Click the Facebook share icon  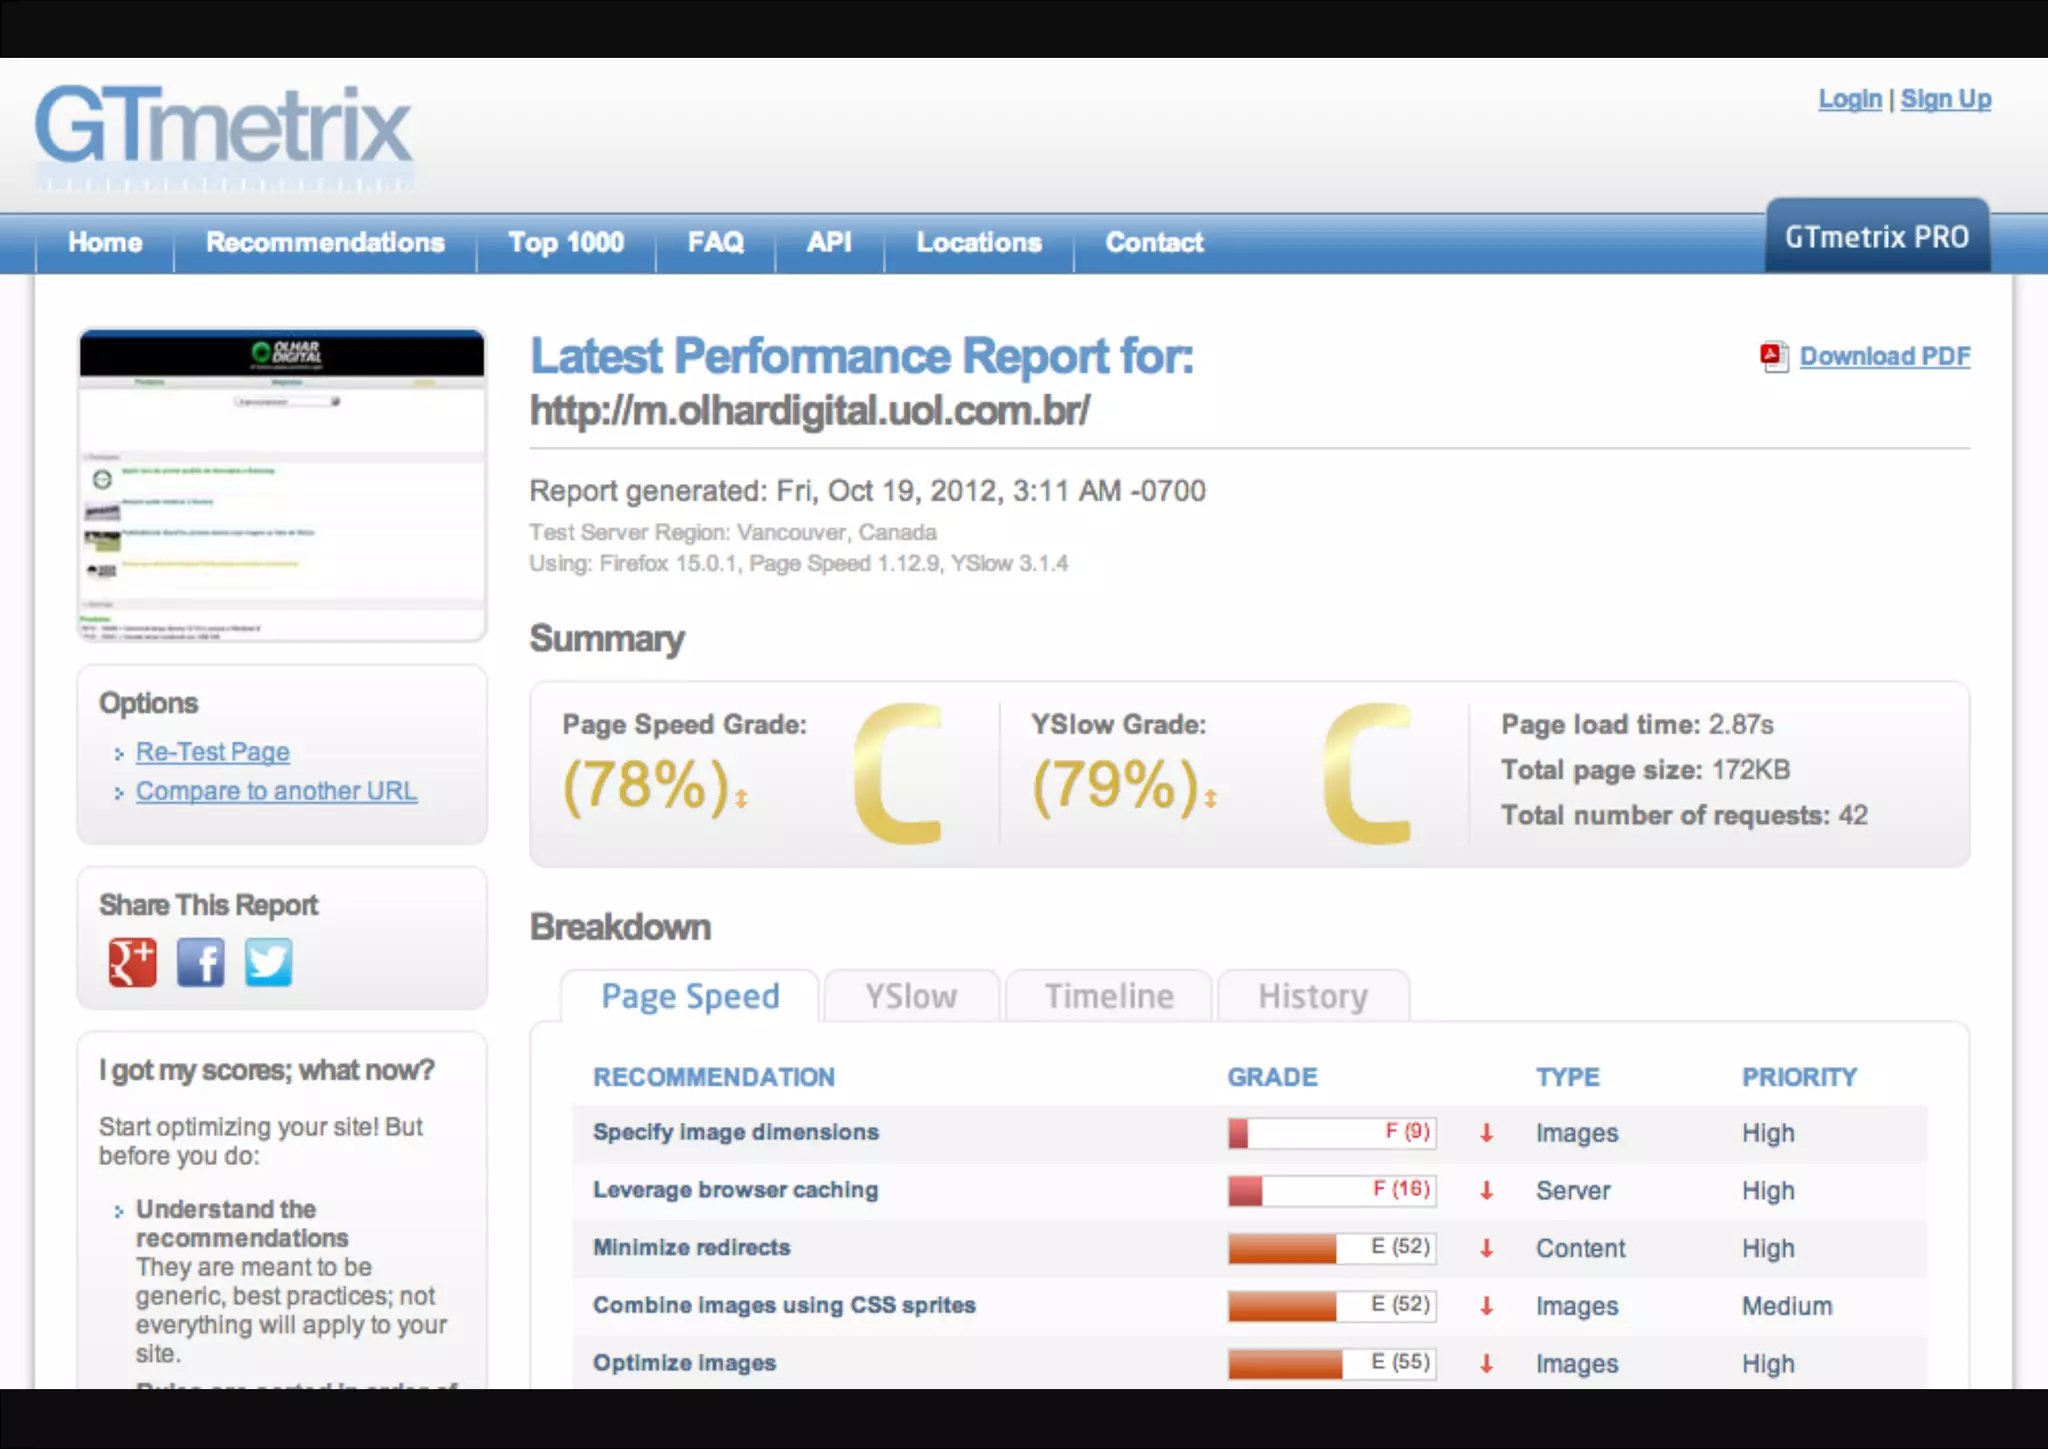click(x=200, y=962)
